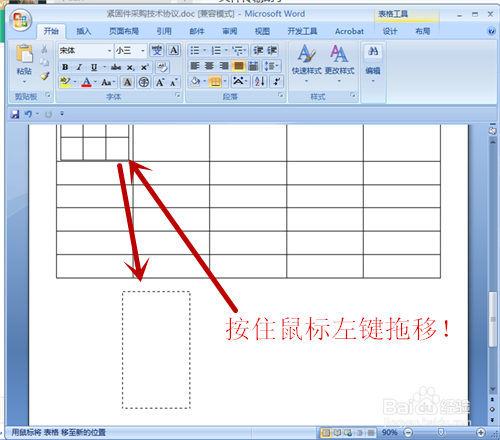The height and width of the screenshot is (440, 500).
Task: Open font size dropdown 小三
Action: [143, 51]
